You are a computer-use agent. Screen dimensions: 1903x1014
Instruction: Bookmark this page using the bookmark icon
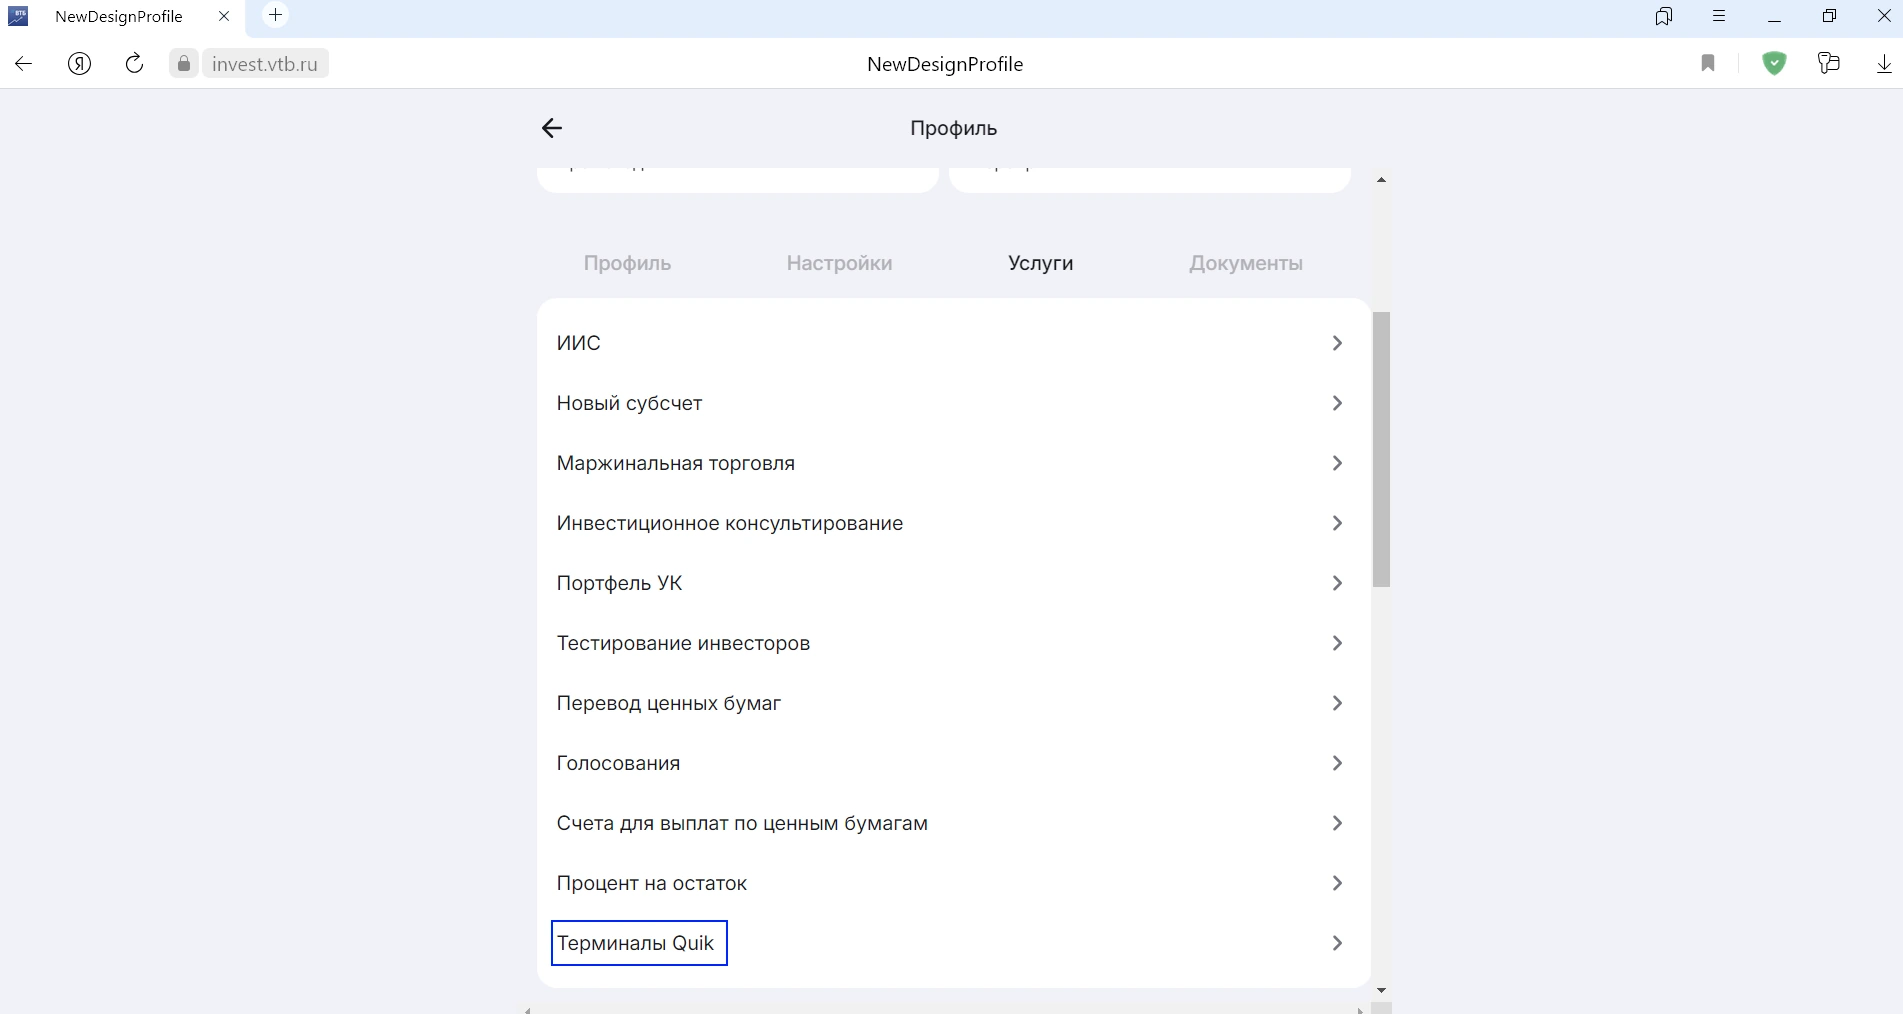point(1708,64)
